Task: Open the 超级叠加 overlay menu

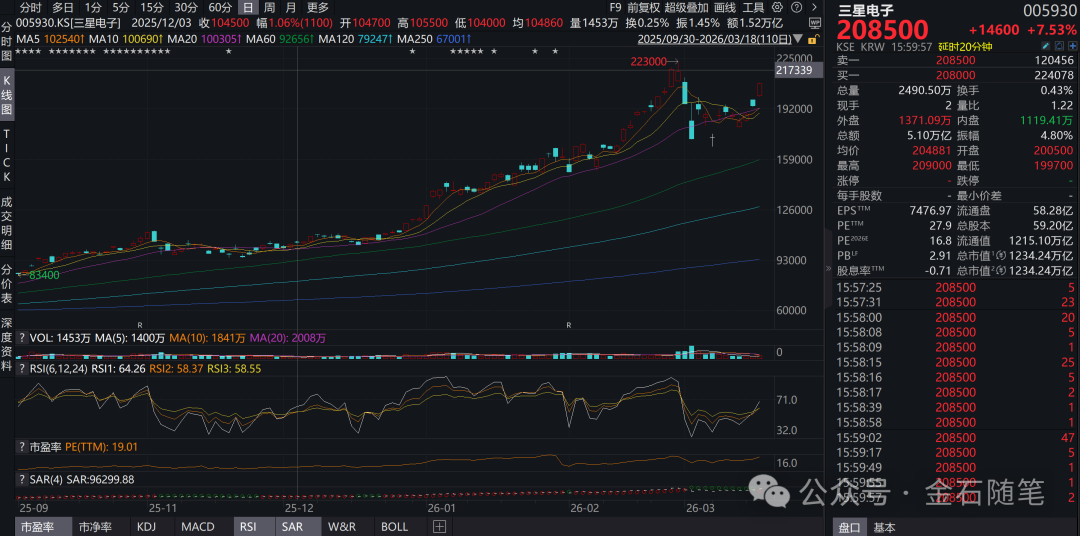Action: pos(687,8)
